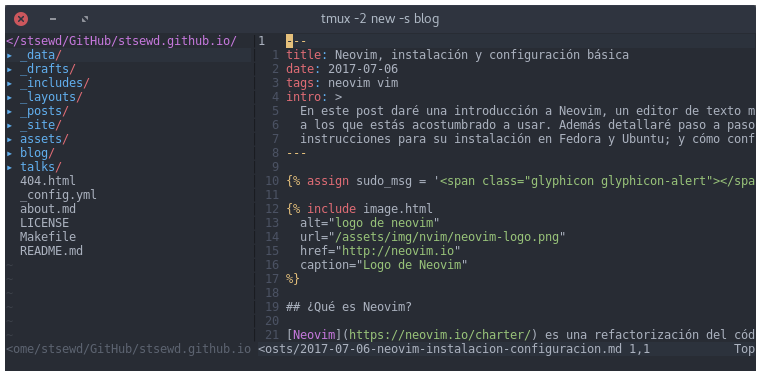The height and width of the screenshot is (380, 765).
Task: Click the date value 2017-07-06
Action: click(363, 69)
